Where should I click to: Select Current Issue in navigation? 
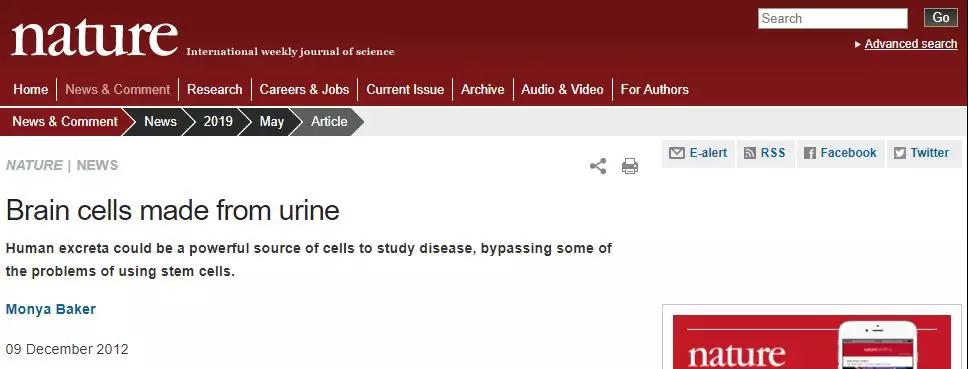click(405, 89)
